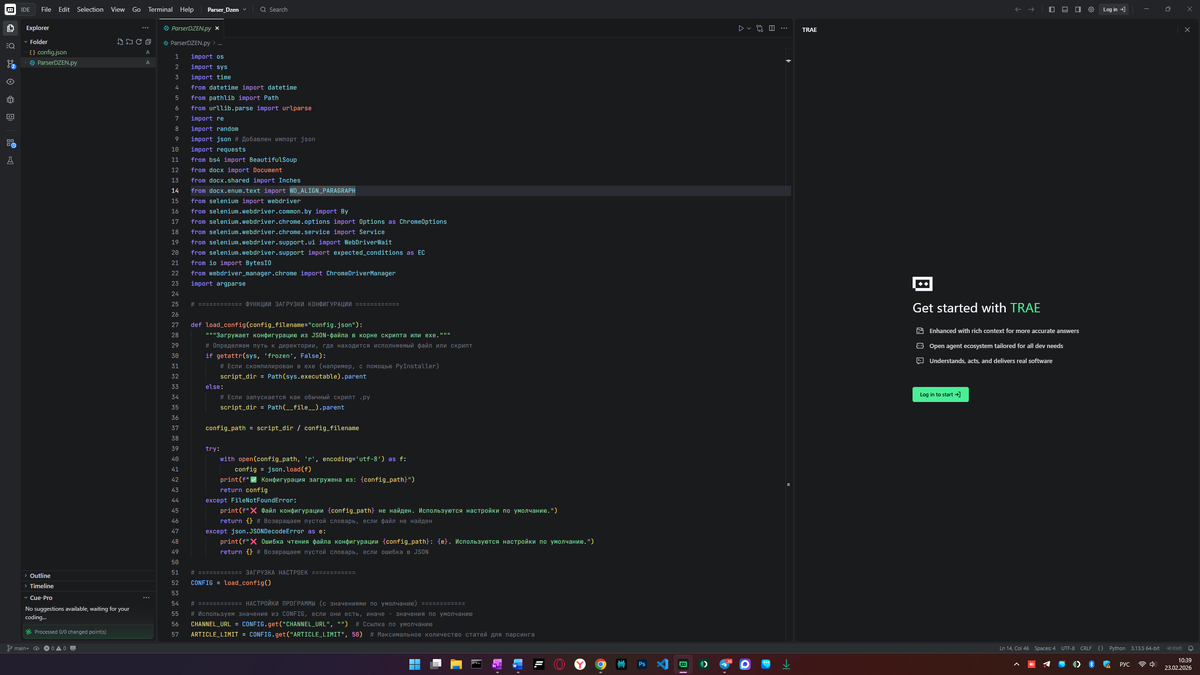
Task: Open the Go menu
Action: pyautogui.click(x=136, y=9)
